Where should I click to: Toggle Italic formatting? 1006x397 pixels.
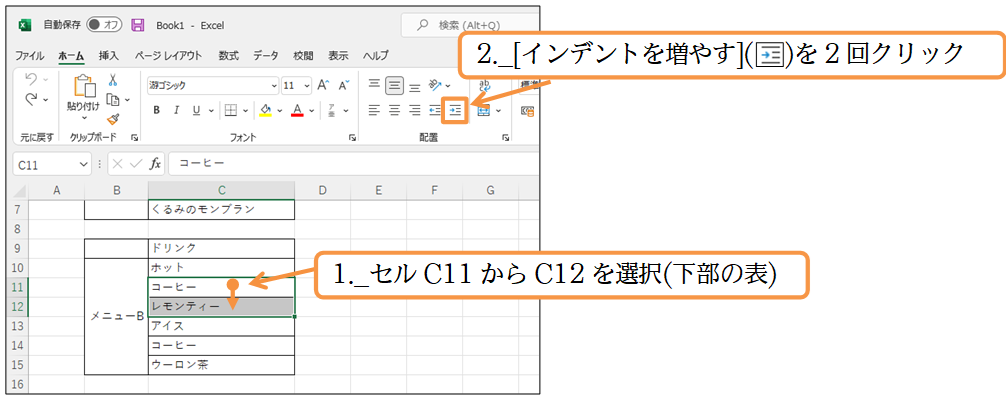(x=176, y=110)
